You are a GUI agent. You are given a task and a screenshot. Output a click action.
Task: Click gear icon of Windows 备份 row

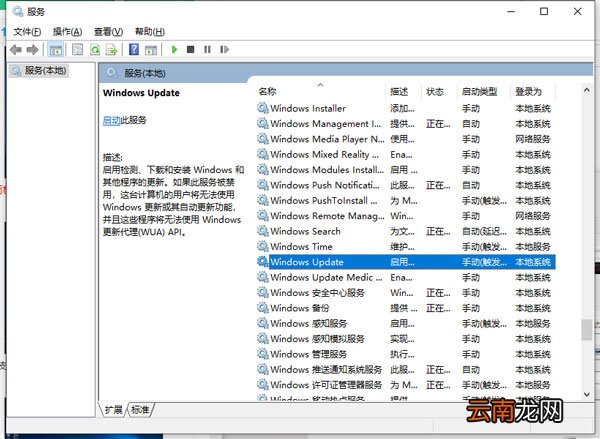point(262,308)
